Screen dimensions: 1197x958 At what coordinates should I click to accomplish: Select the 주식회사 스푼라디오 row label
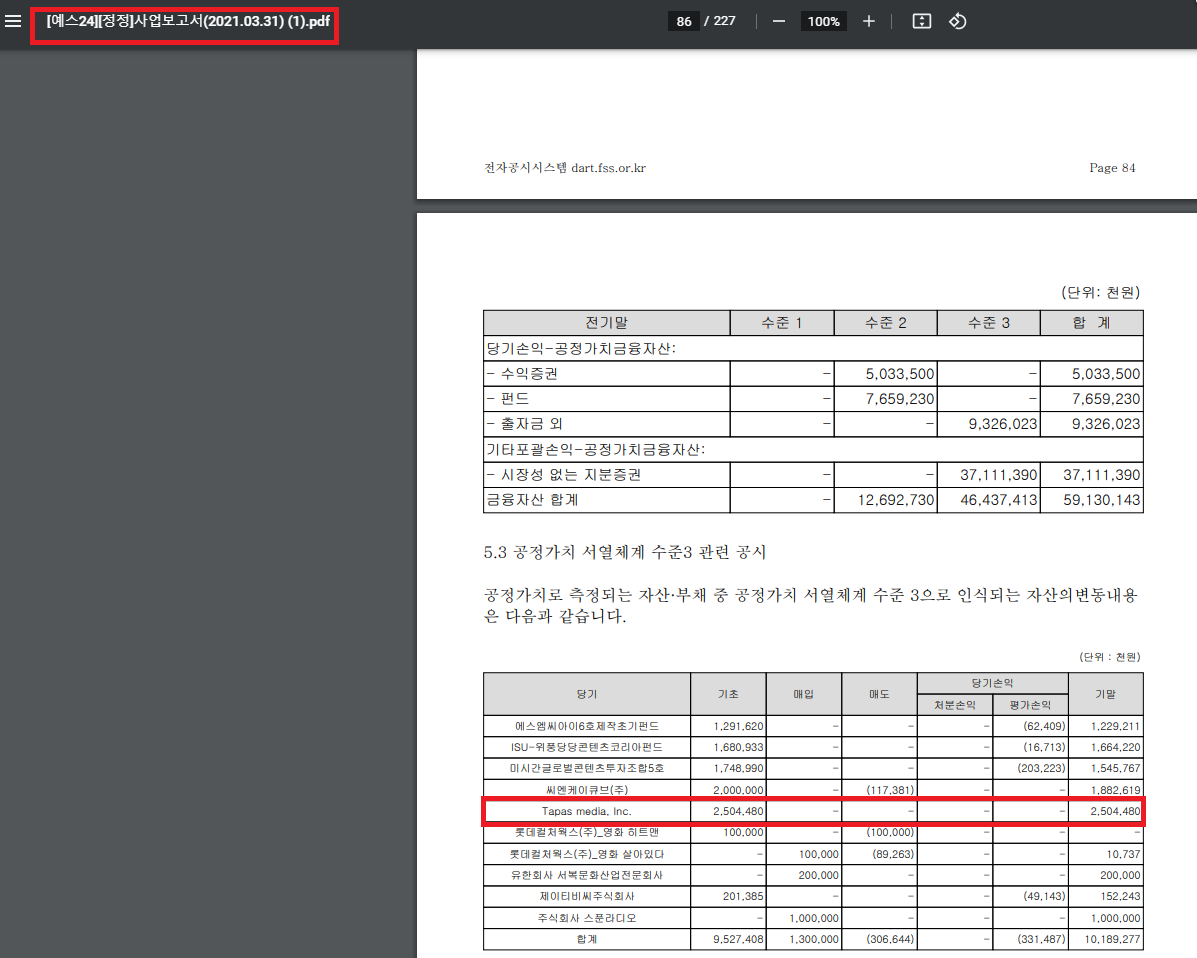pos(586,918)
